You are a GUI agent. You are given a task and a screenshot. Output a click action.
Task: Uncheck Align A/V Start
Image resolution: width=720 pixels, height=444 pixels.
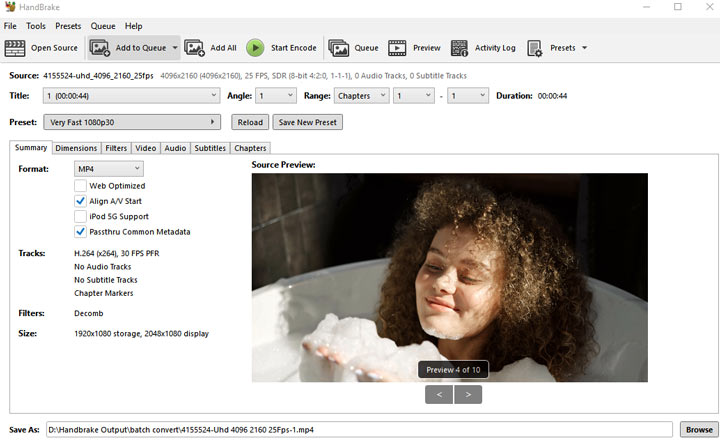point(80,201)
